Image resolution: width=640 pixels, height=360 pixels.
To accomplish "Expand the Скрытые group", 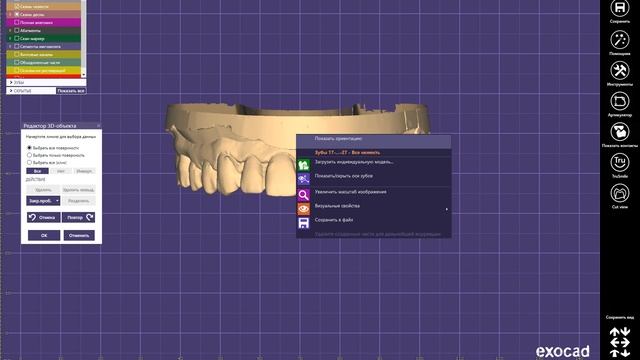I will [x=11, y=91].
